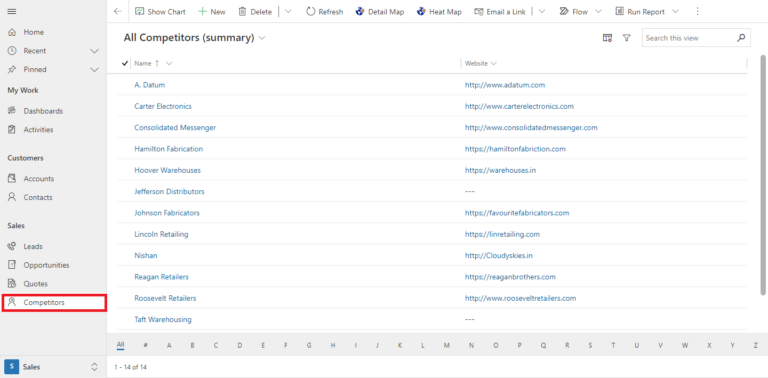Visit the http://Cloudyskies.in link
The height and width of the screenshot is (378, 768).
[499, 256]
